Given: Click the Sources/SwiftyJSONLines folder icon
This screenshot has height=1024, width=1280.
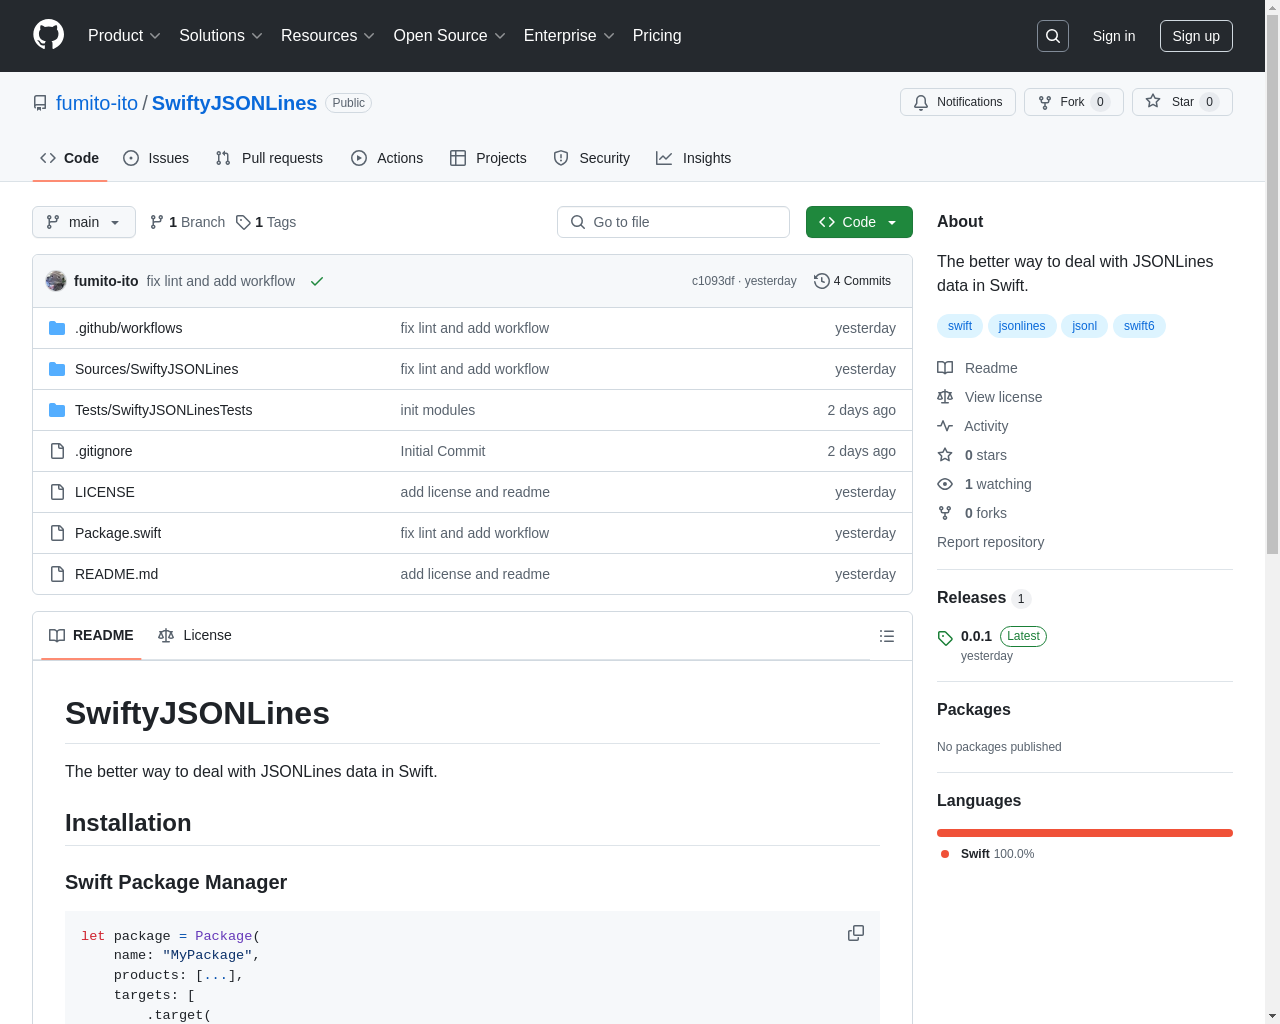Looking at the screenshot, I should click(57, 369).
